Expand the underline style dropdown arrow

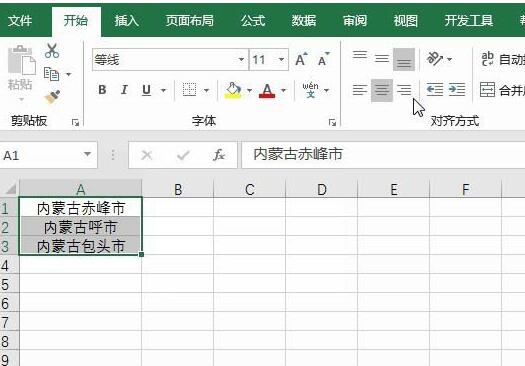[163, 90]
